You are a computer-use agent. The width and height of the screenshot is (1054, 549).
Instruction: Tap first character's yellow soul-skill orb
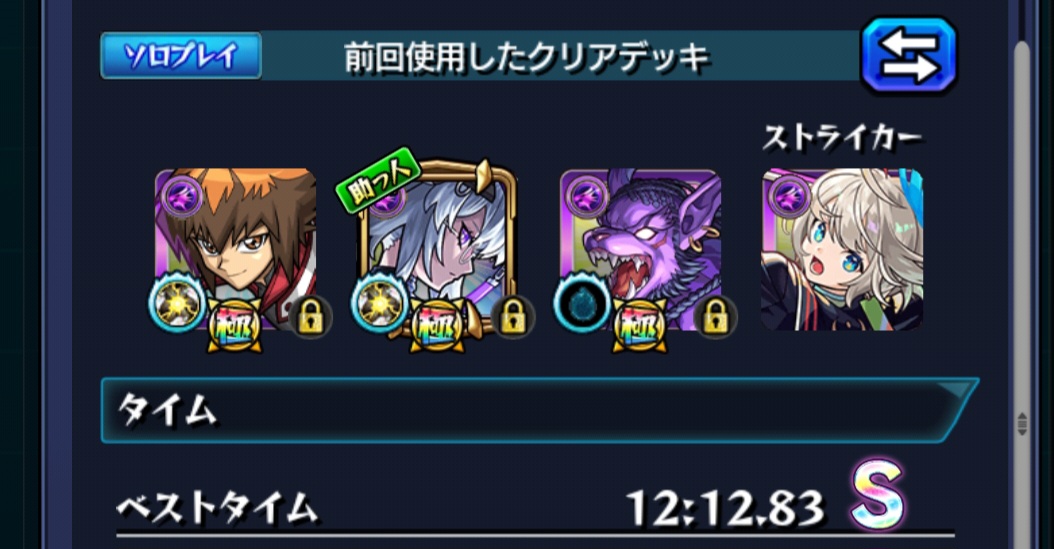(x=177, y=304)
